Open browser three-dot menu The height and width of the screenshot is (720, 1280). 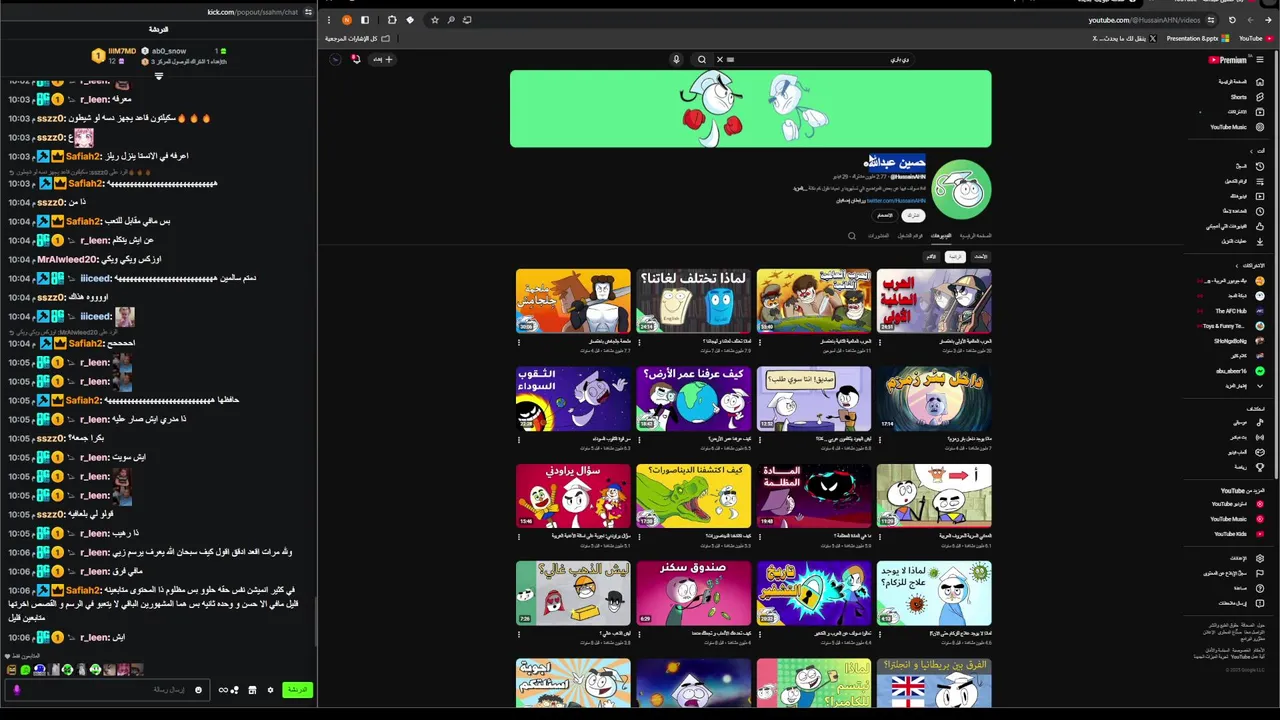(329, 20)
